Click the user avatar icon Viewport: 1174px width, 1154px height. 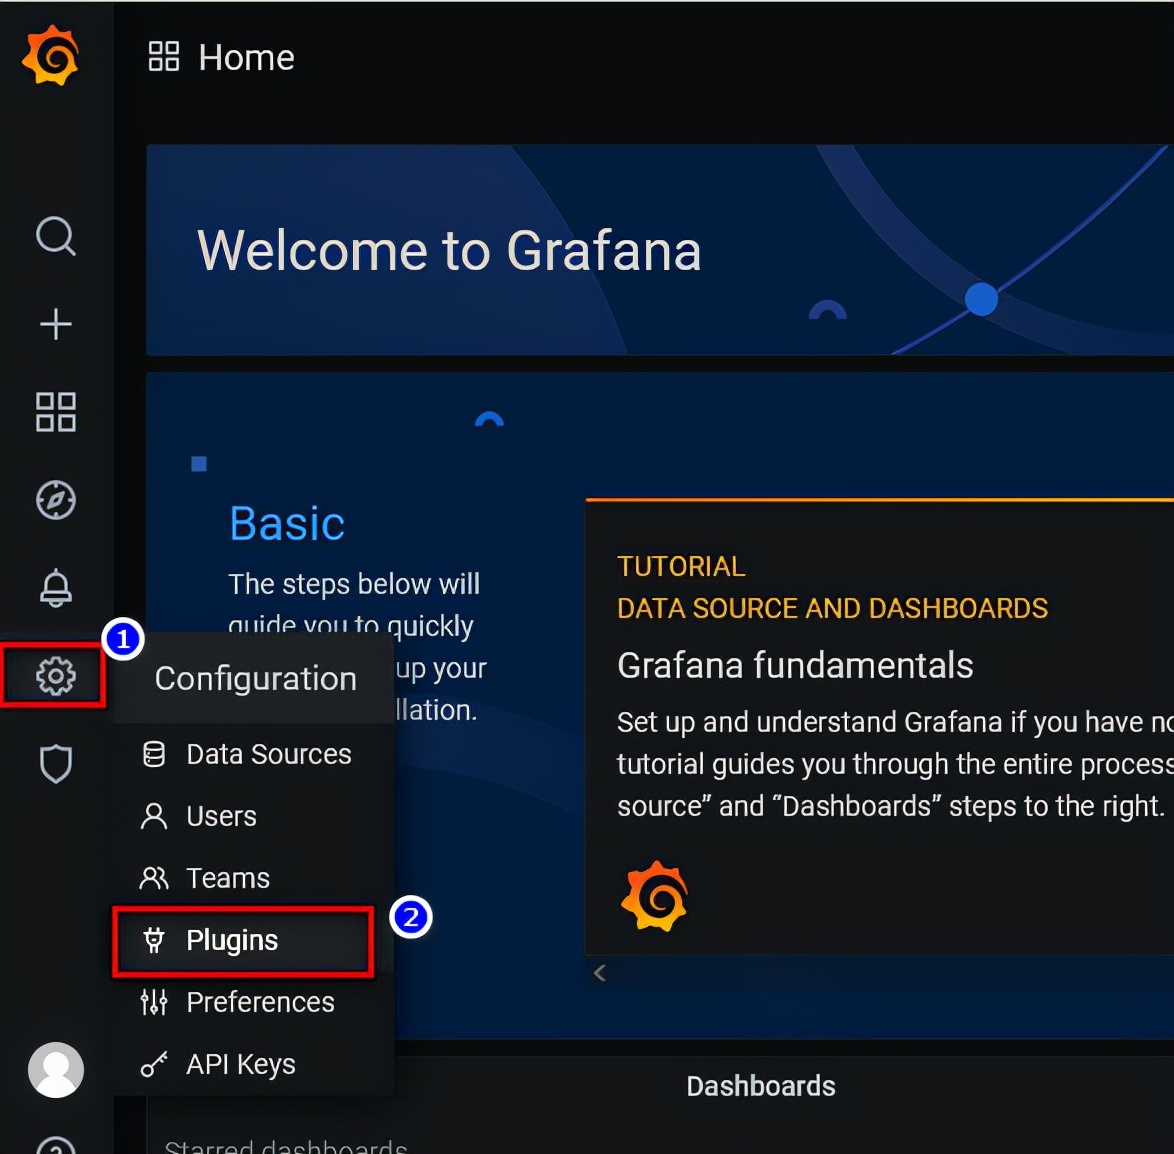pyautogui.click(x=55, y=1070)
